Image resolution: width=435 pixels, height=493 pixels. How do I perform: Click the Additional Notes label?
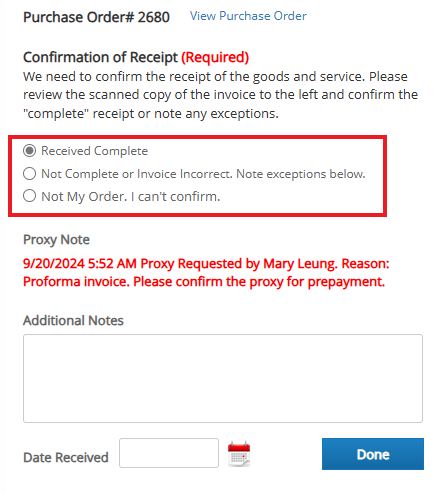pos(73,321)
